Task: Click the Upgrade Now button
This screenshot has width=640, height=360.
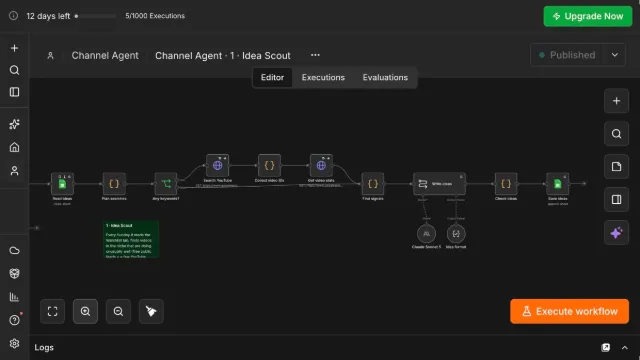Action: tap(588, 16)
